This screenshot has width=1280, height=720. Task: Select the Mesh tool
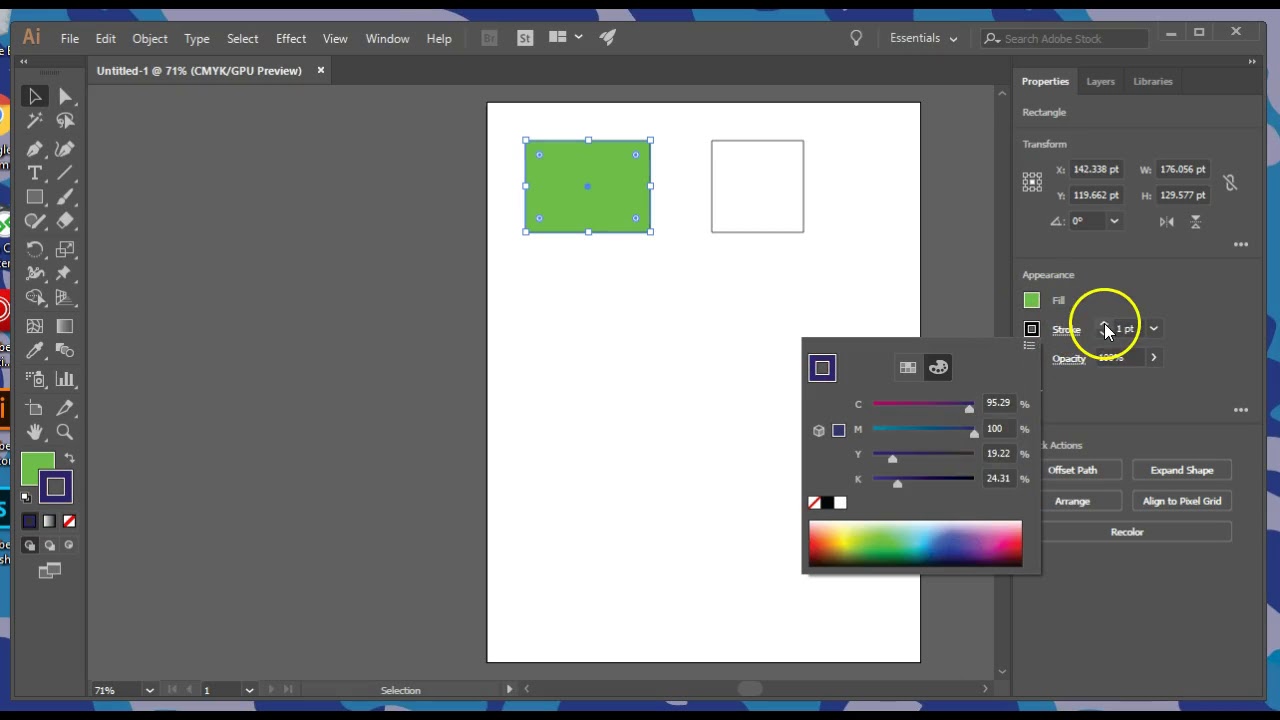coord(35,326)
